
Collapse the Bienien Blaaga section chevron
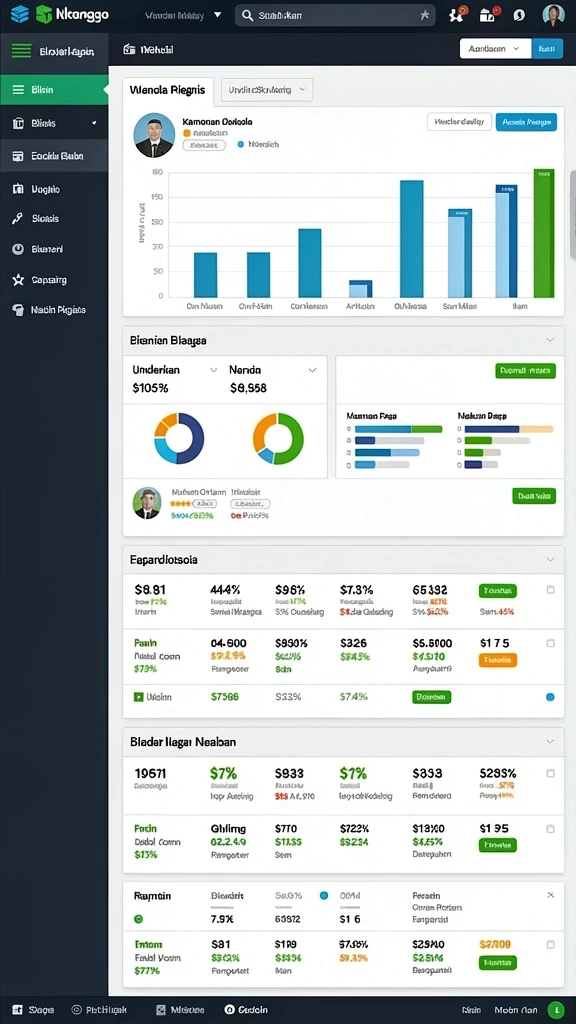550,340
